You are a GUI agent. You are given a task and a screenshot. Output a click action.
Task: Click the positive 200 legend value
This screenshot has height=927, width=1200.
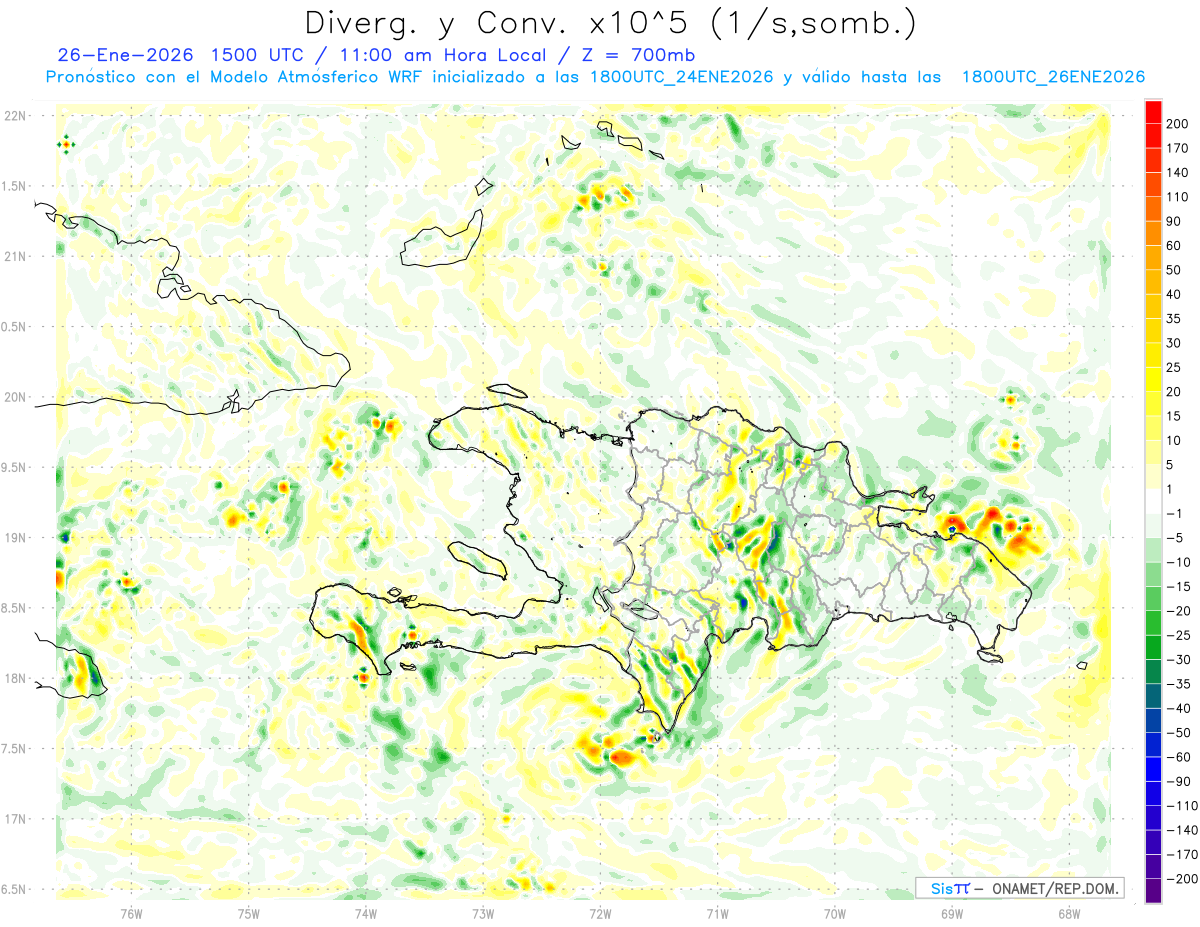tap(1177, 124)
